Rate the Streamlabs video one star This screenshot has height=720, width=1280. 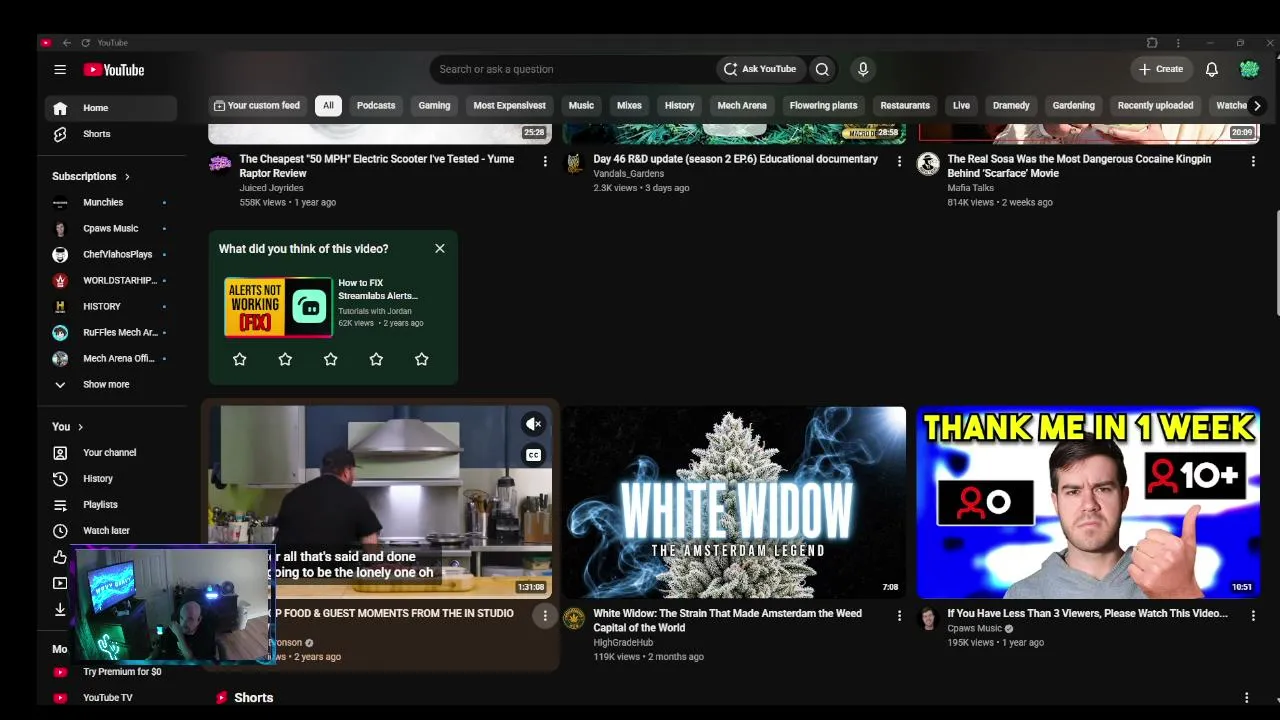click(x=240, y=359)
